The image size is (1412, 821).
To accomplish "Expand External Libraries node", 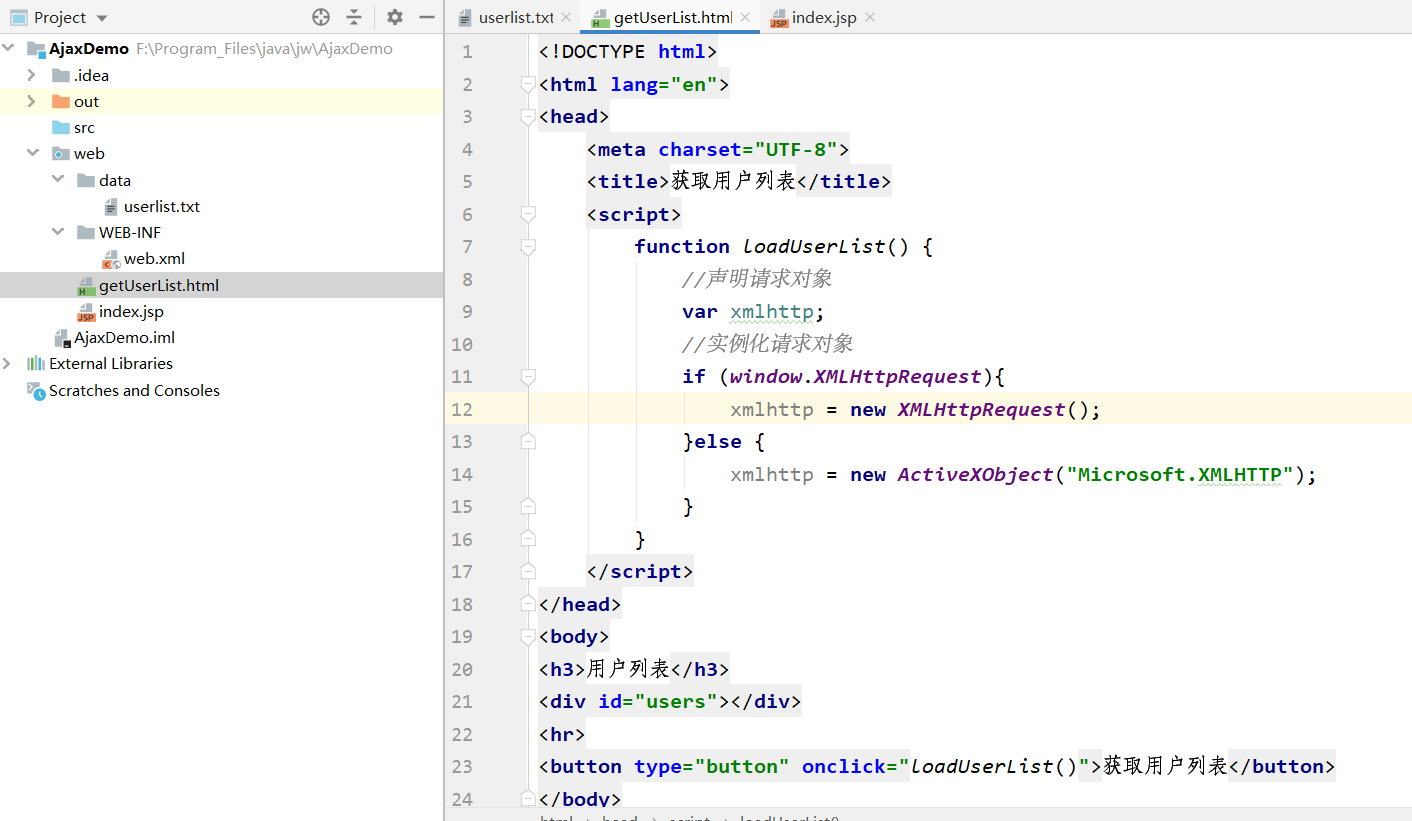I will [x=8, y=363].
